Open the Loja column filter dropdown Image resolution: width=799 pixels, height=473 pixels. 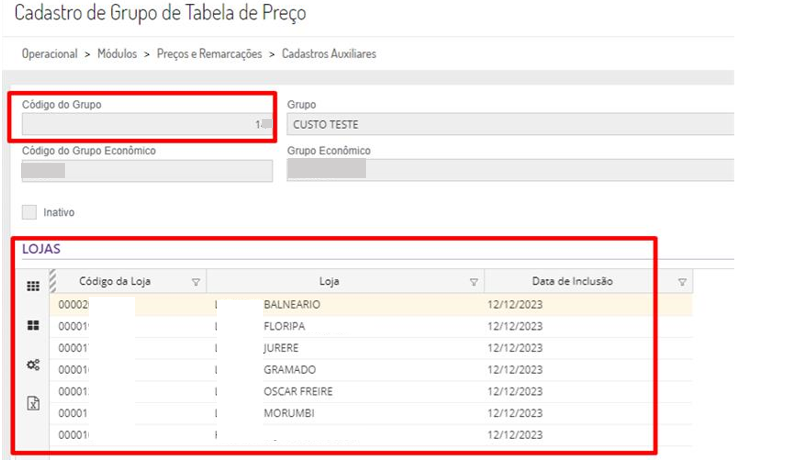tap(474, 282)
